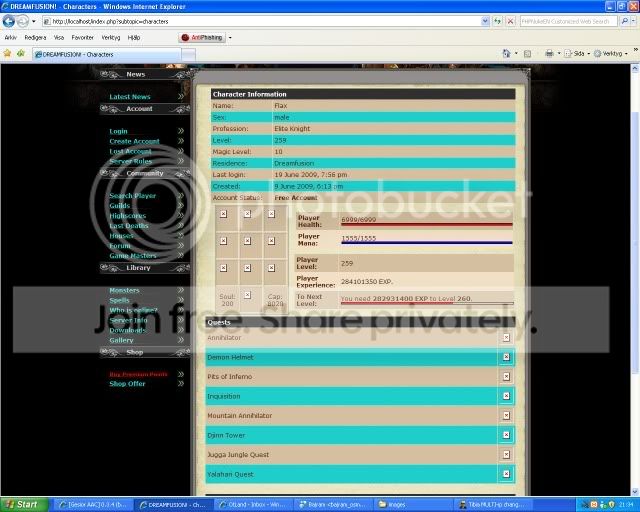Click the experience progress bar to Level 260

[x=427, y=303]
